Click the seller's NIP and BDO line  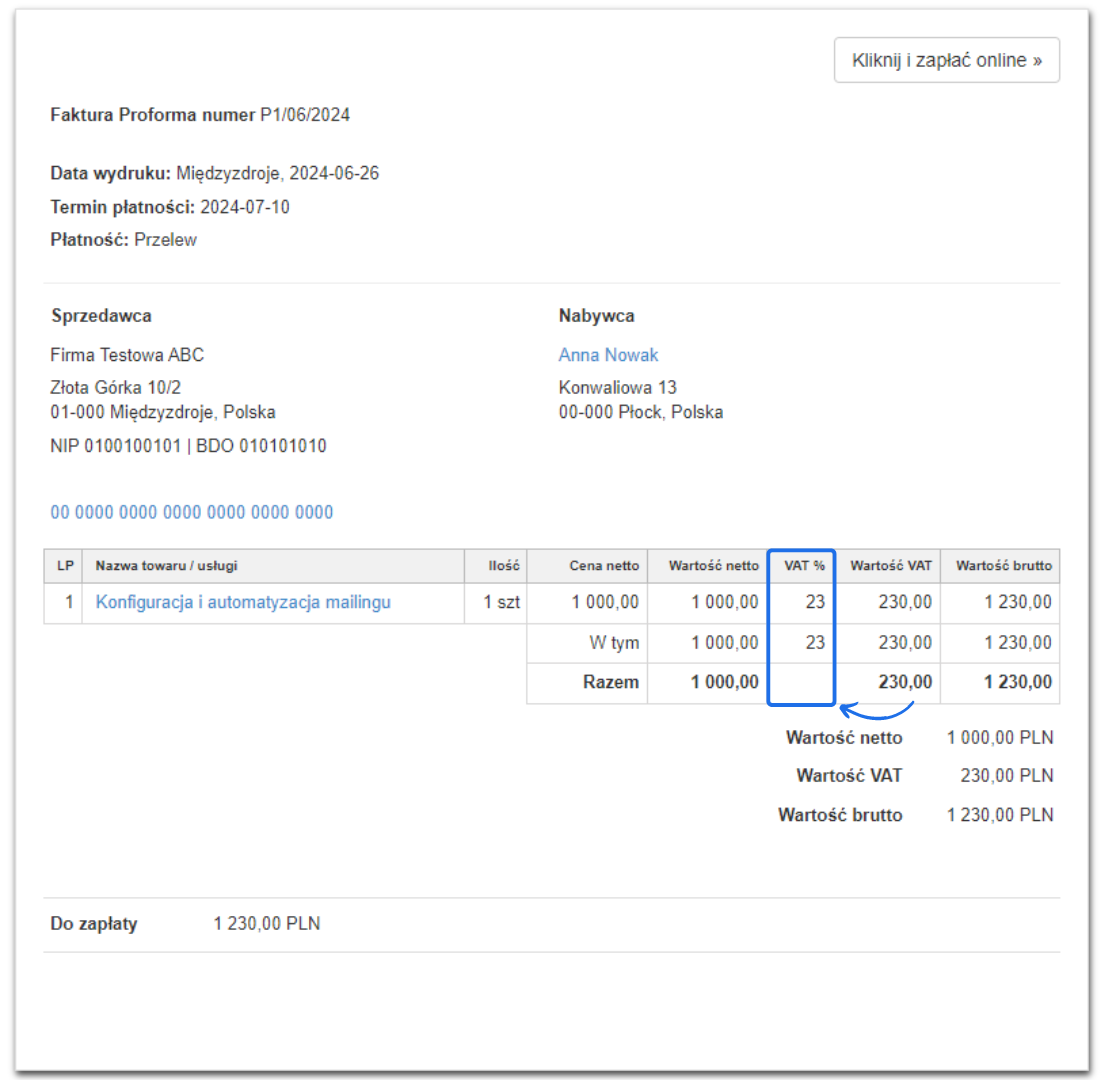188,446
